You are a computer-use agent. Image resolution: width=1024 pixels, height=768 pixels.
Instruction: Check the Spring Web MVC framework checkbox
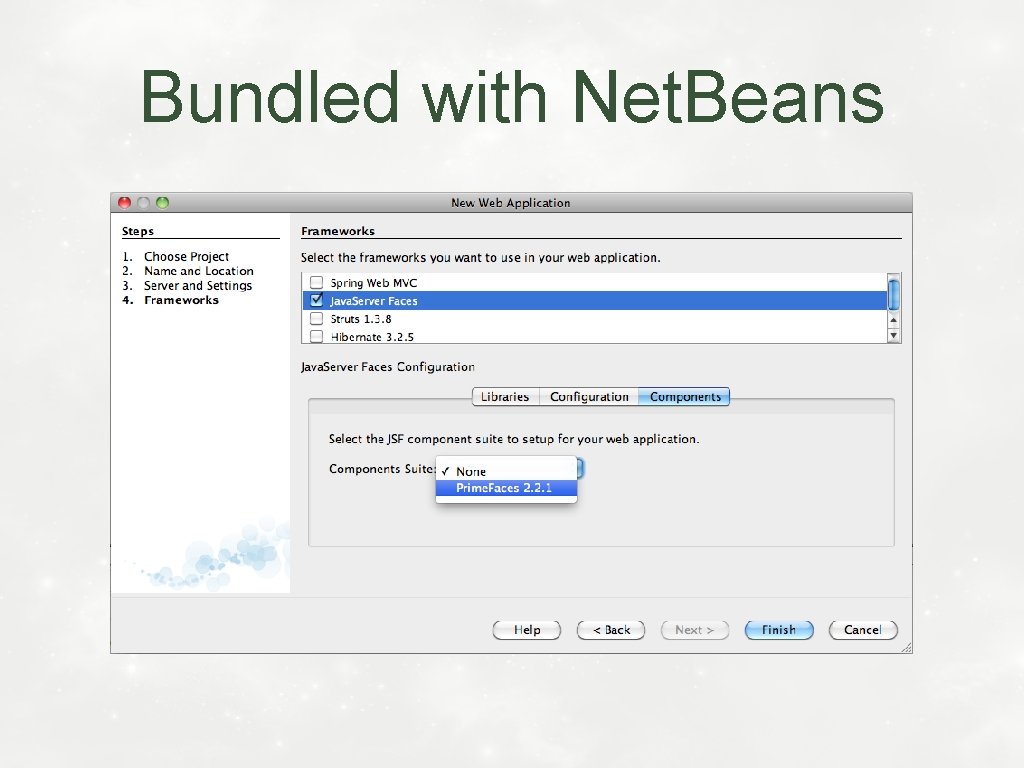tap(316, 282)
